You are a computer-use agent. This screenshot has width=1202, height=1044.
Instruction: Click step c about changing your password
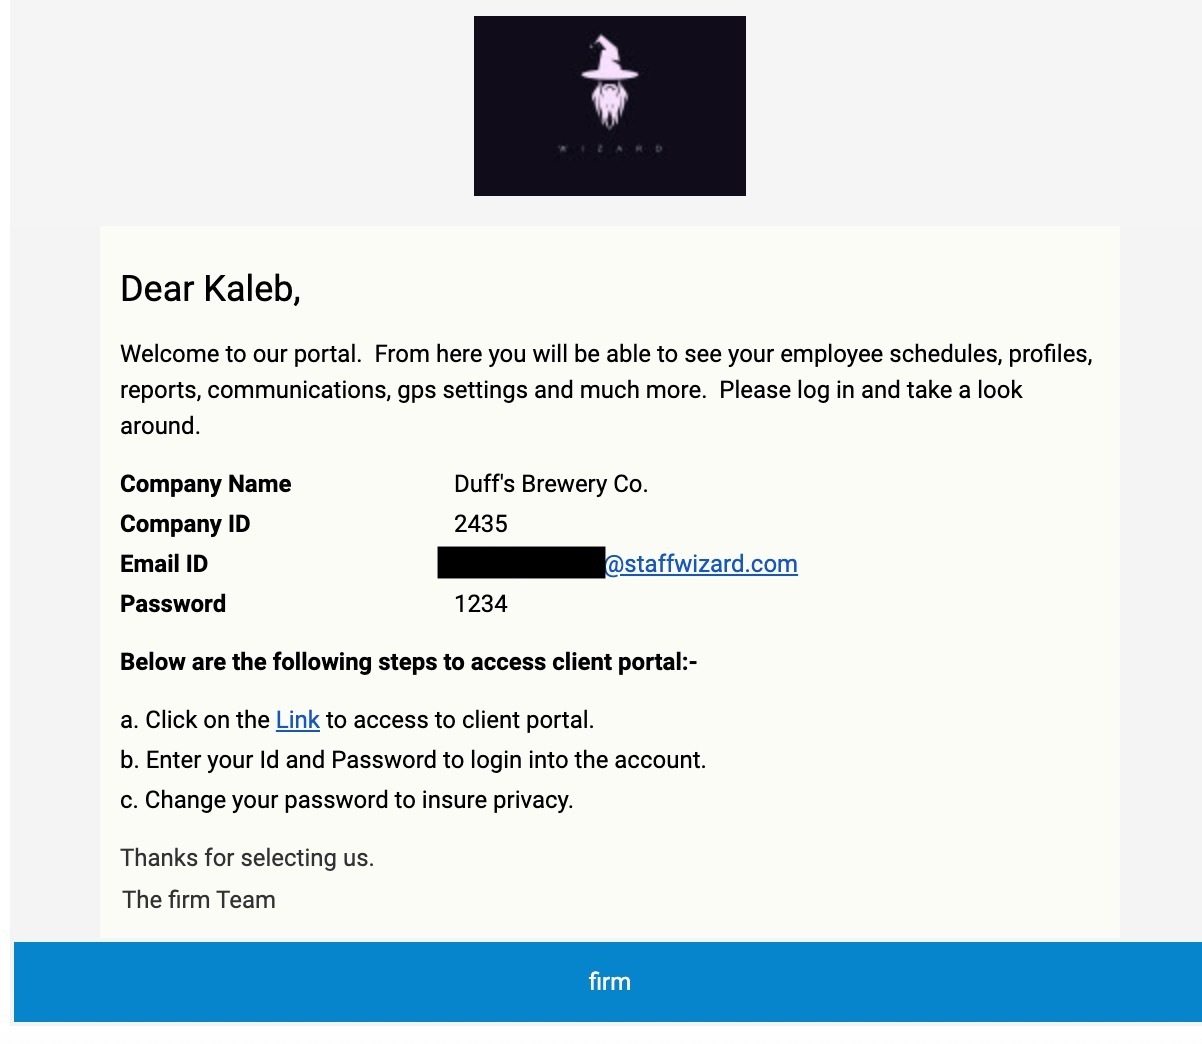(x=346, y=800)
